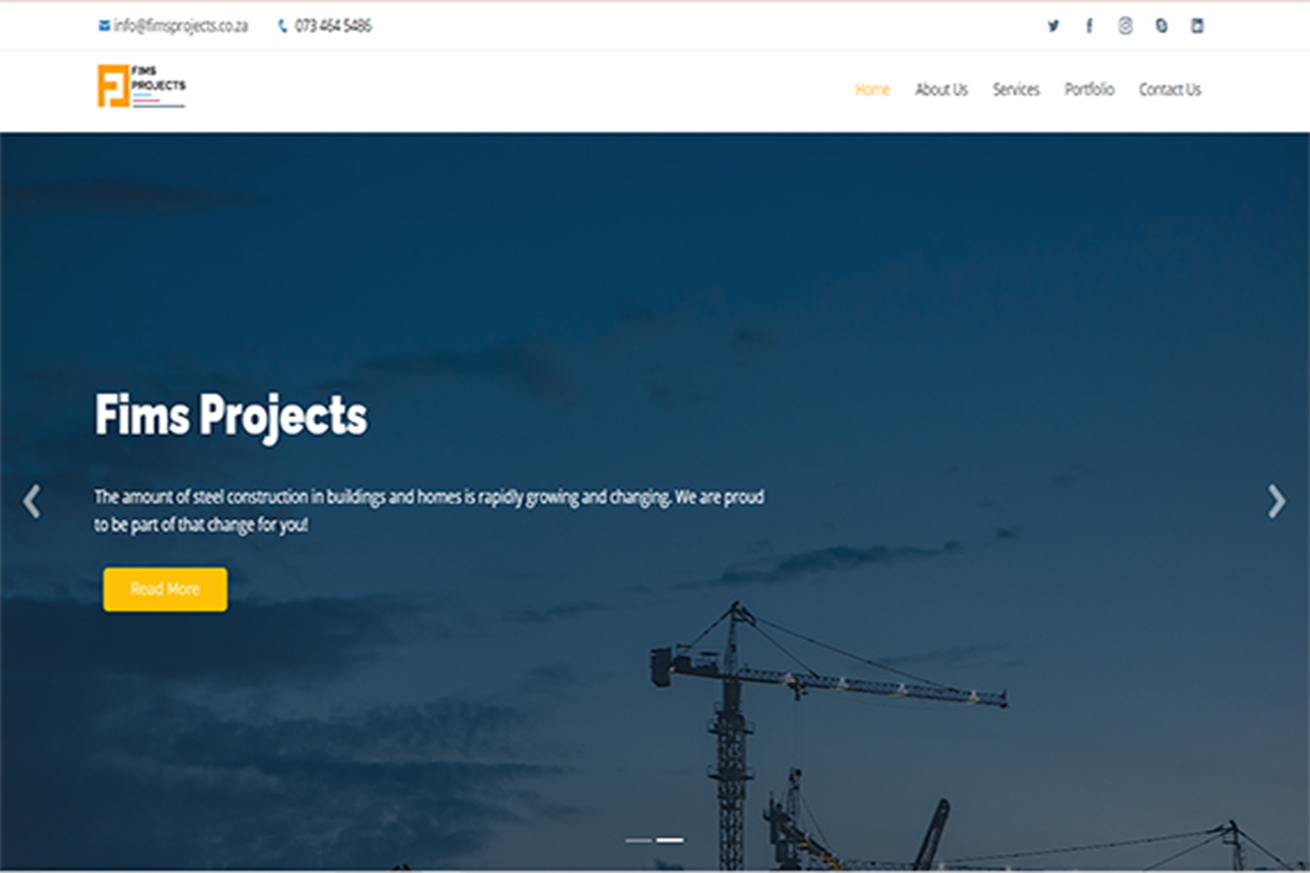Screen dimensions: 1310x873
Task: Navigate to the Services menu item
Action: (1016, 90)
